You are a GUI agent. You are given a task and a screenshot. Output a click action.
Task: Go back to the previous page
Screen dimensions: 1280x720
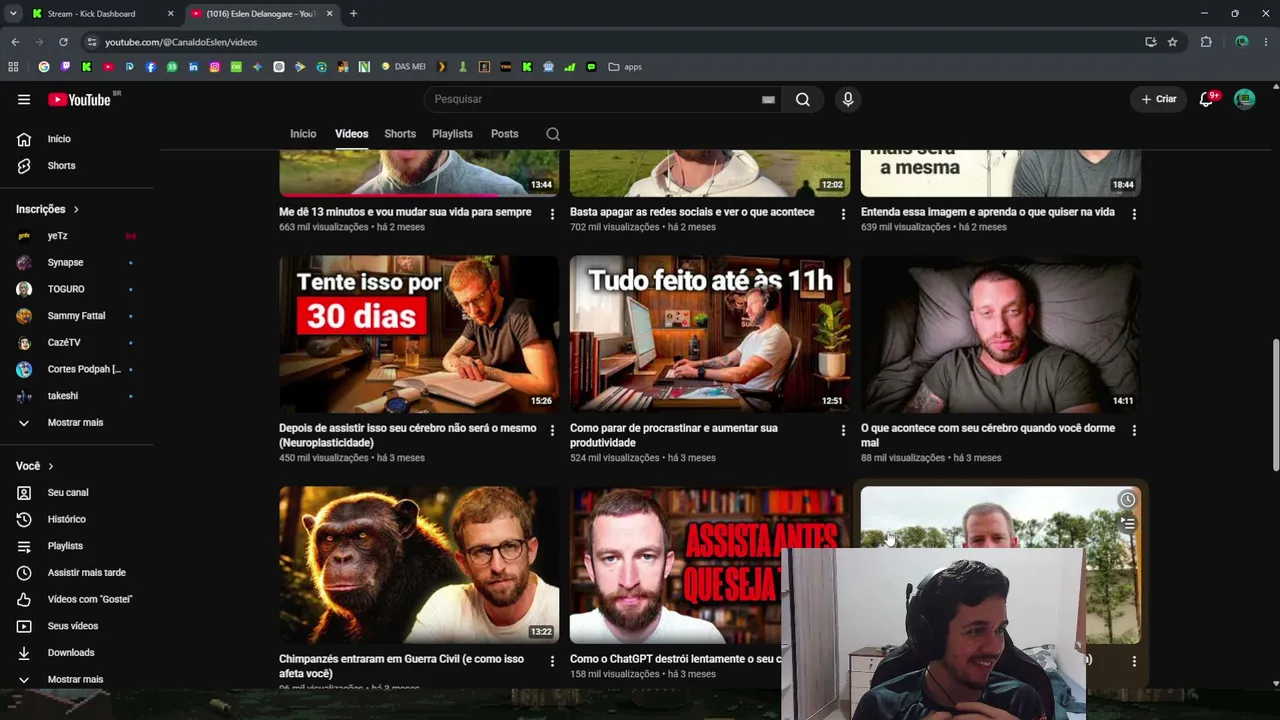[15, 42]
